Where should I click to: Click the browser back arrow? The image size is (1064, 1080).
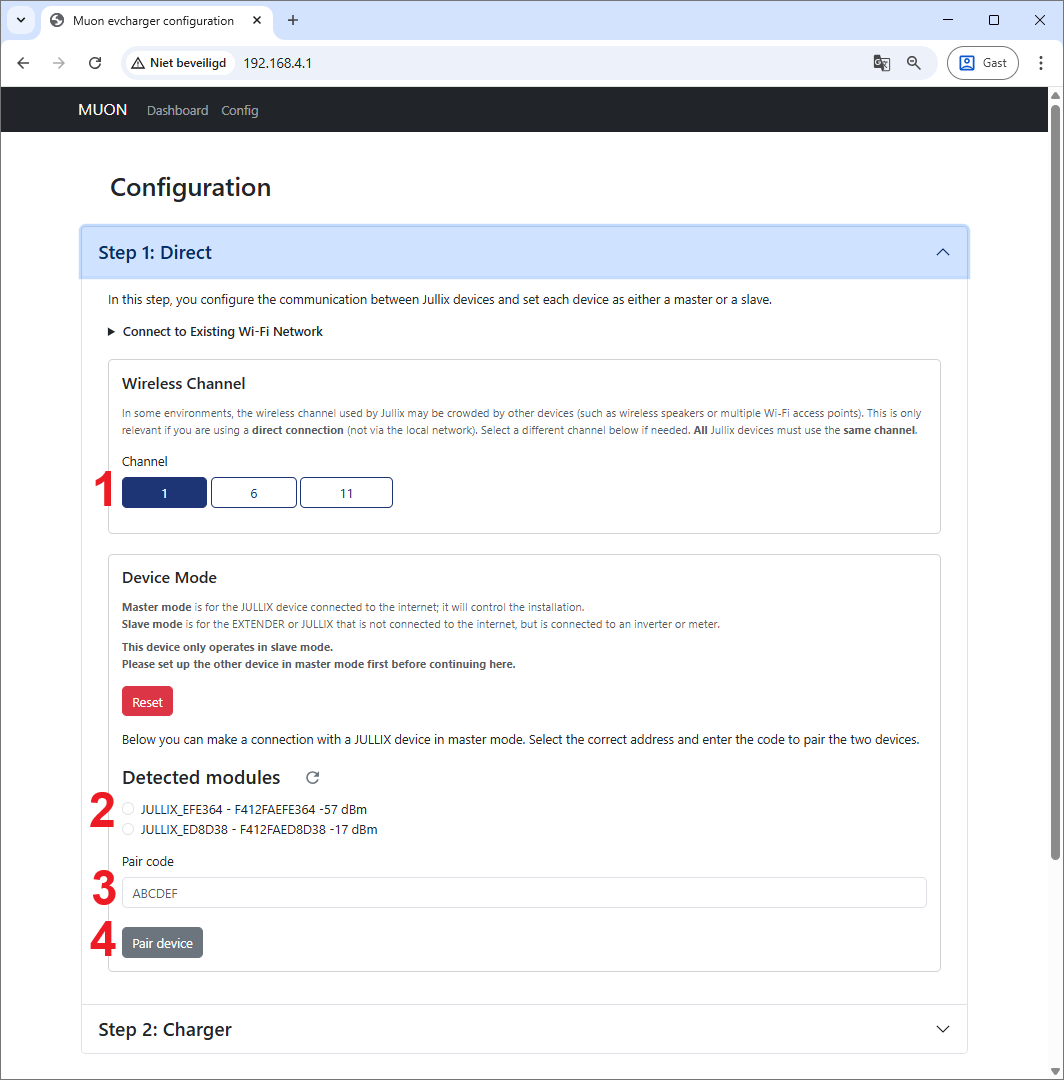pyautogui.click(x=23, y=63)
